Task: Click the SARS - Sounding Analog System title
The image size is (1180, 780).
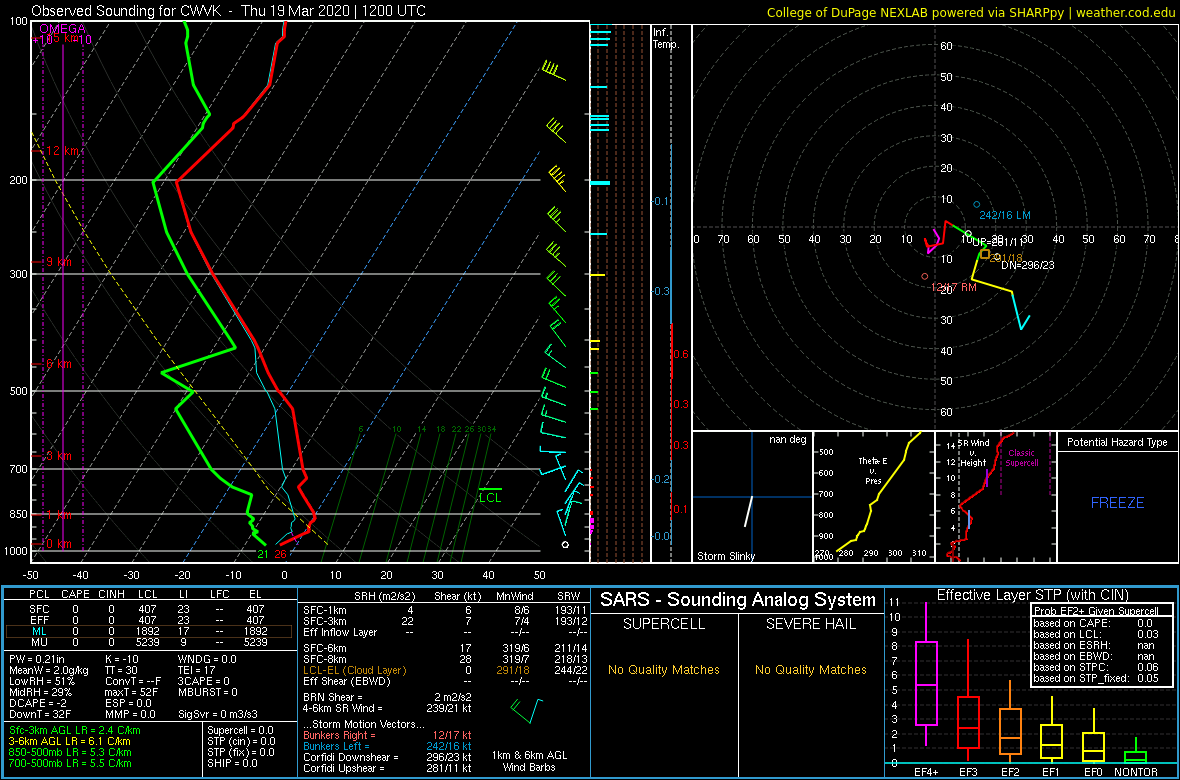Action: pos(738,600)
